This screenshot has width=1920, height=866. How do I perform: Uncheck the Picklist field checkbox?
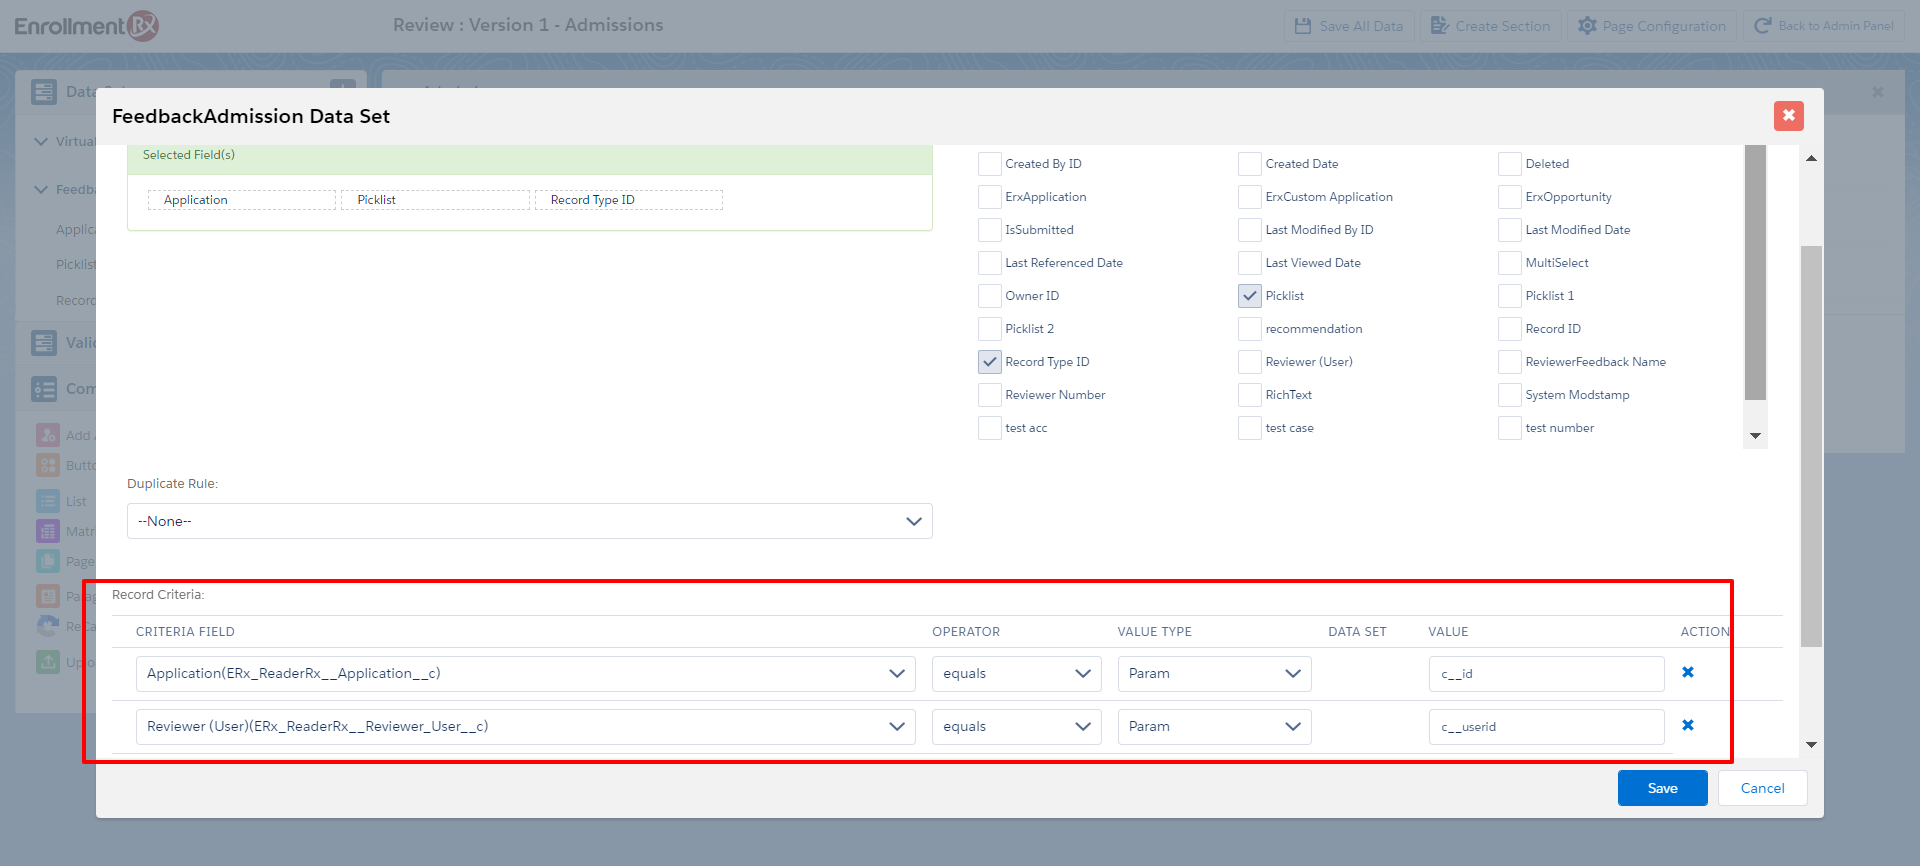tap(1250, 296)
